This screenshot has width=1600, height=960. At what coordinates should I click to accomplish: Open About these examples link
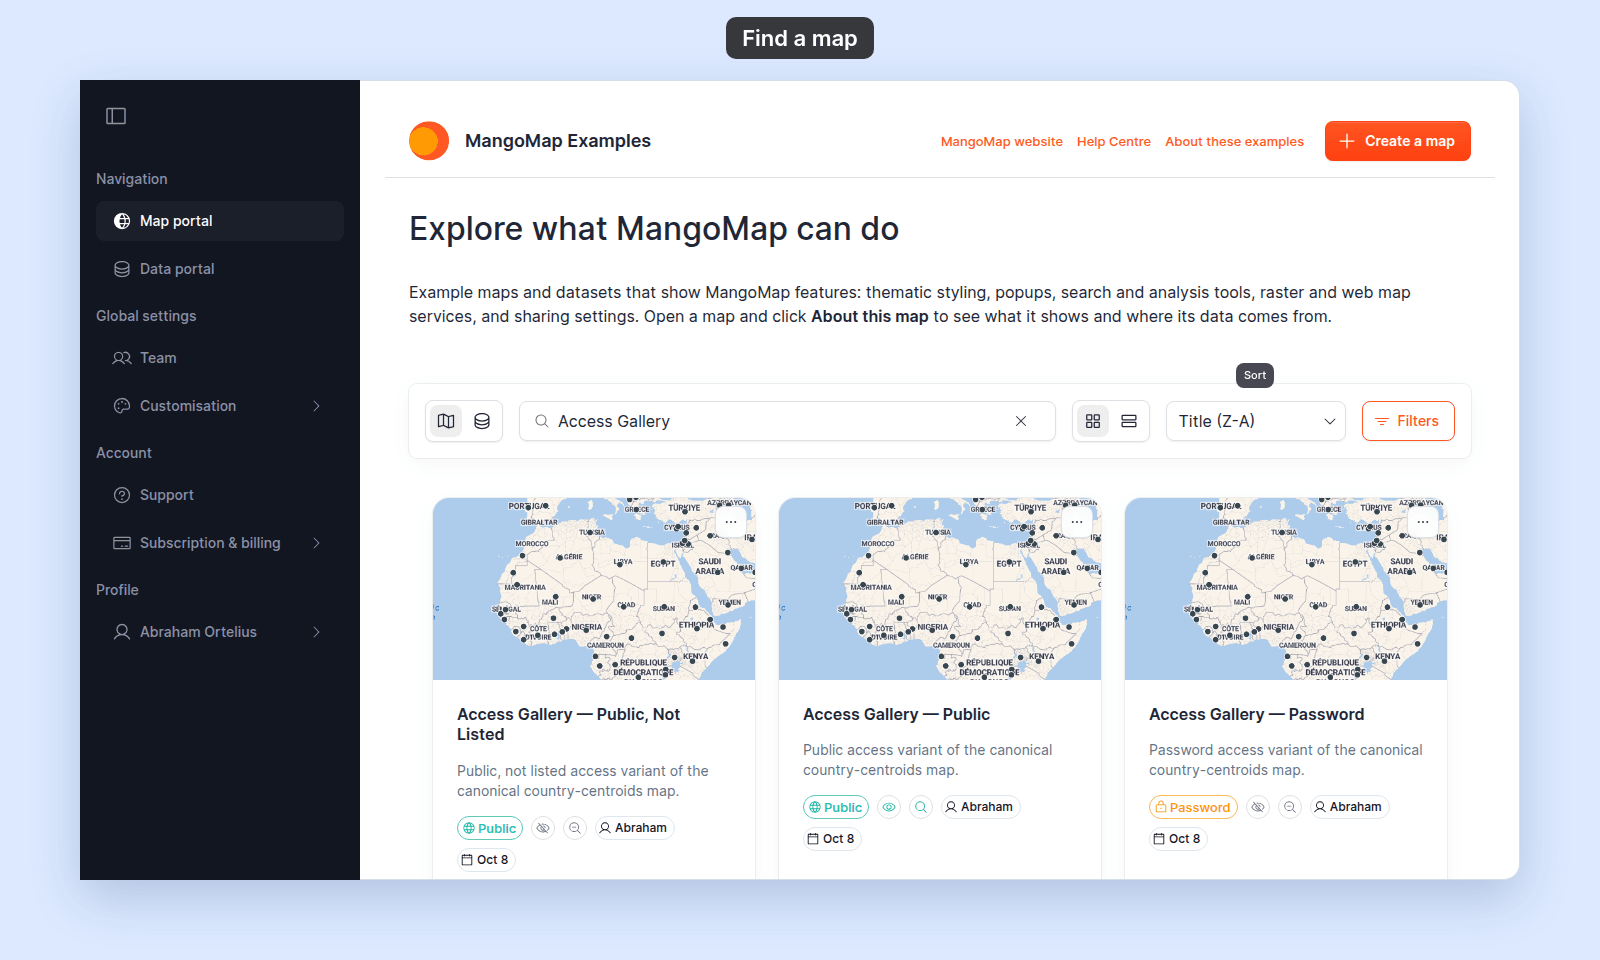pyautogui.click(x=1234, y=142)
